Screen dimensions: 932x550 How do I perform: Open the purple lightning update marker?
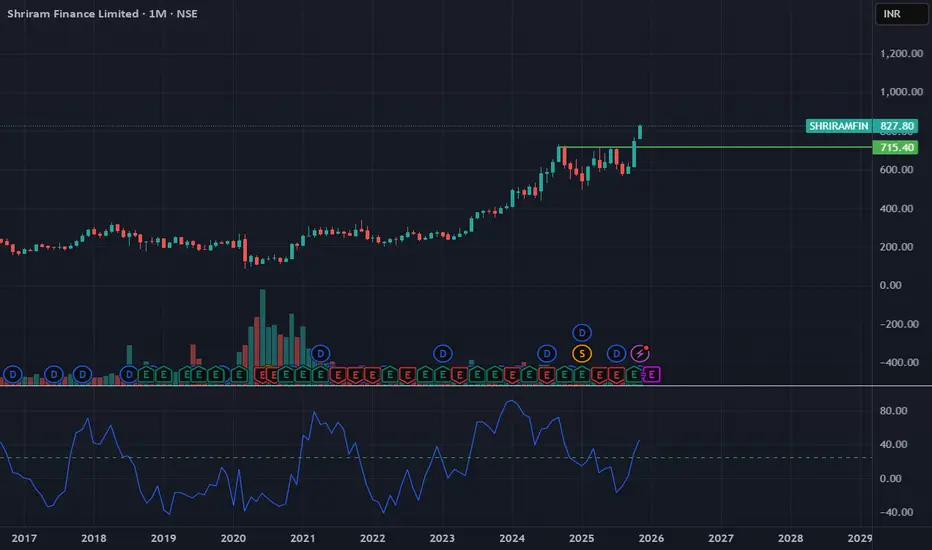click(x=640, y=354)
